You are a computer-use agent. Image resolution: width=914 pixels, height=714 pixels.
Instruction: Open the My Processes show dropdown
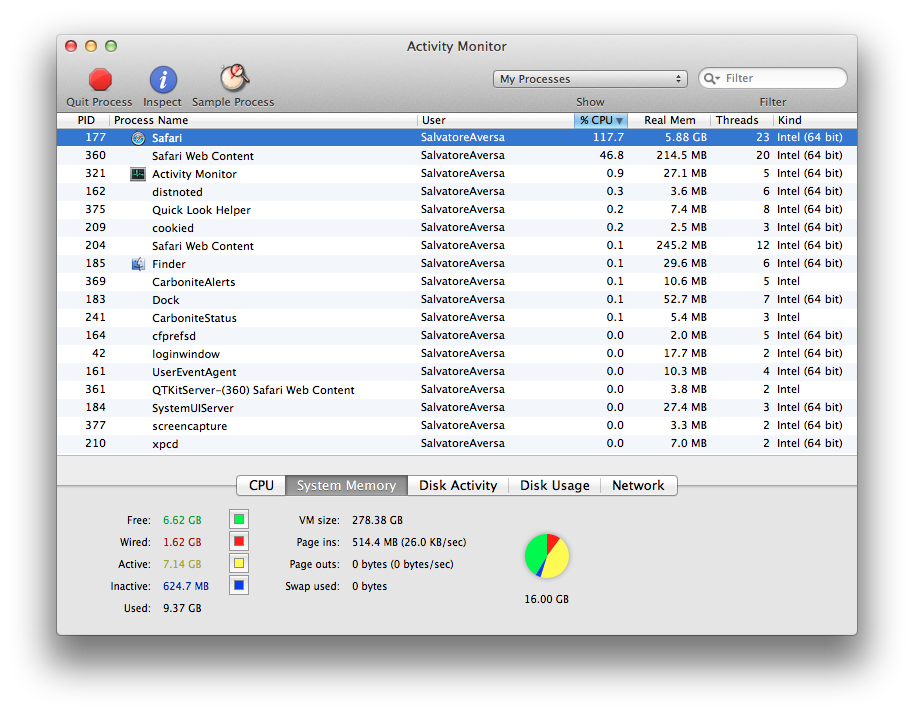(x=590, y=79)
